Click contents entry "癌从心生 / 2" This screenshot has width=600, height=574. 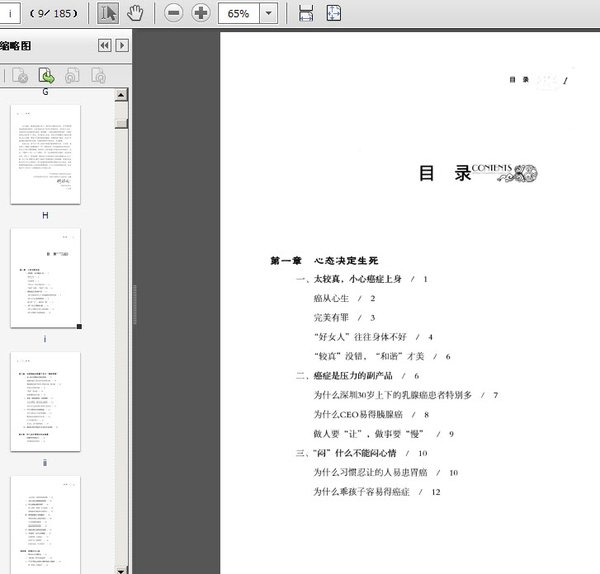click(x=344, y=298)
